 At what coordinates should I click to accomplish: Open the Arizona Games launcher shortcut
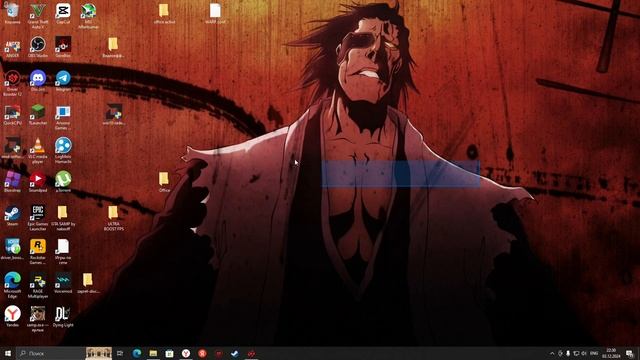[63, 117]
